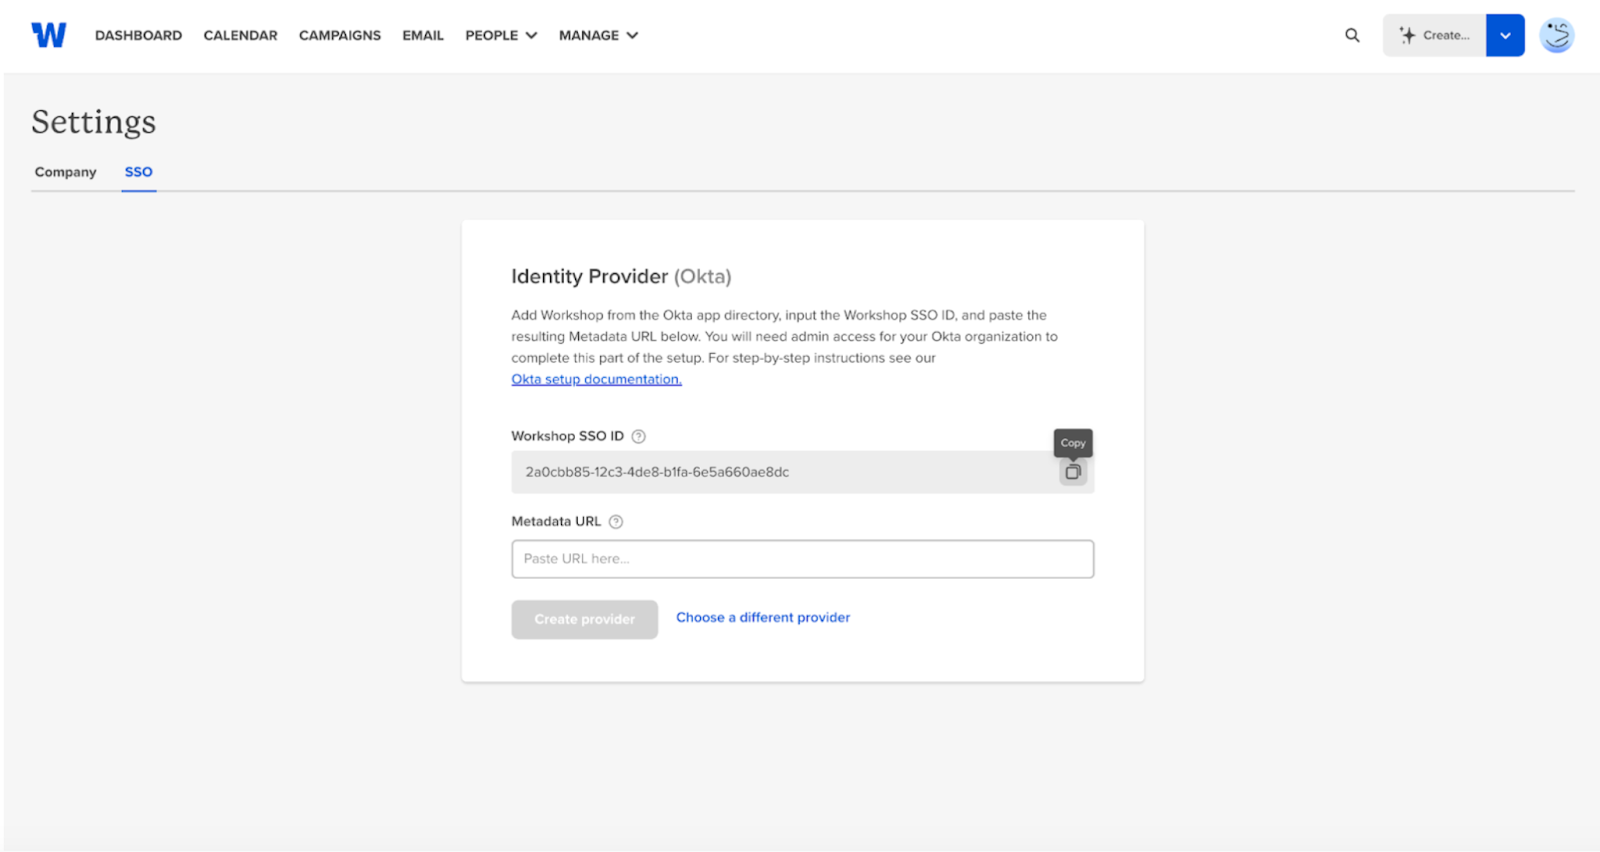The height and width of the screenshot is (852, 1600).
Task: Select the SSO tab
Action: click(138, 172)
